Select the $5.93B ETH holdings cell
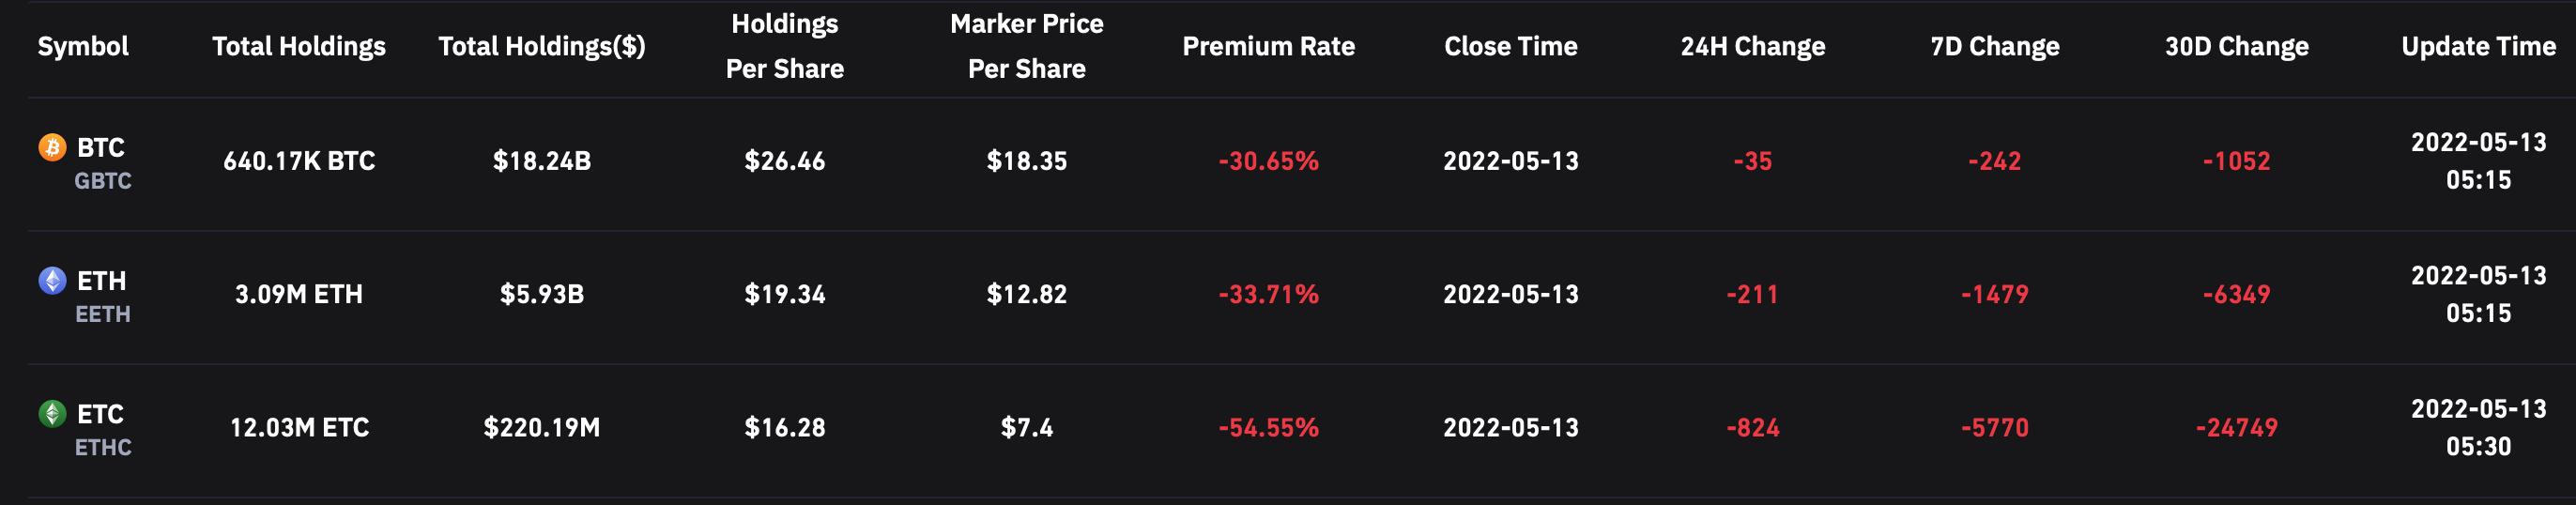2576x505 pixels. pos(541,295)
